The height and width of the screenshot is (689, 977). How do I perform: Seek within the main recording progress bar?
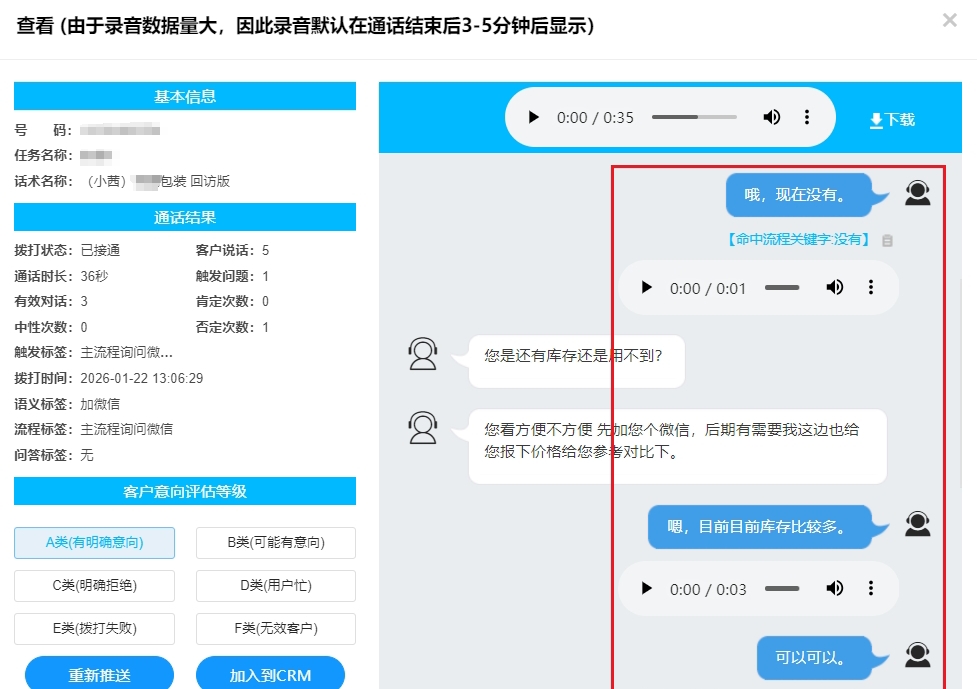click(694, 118)
